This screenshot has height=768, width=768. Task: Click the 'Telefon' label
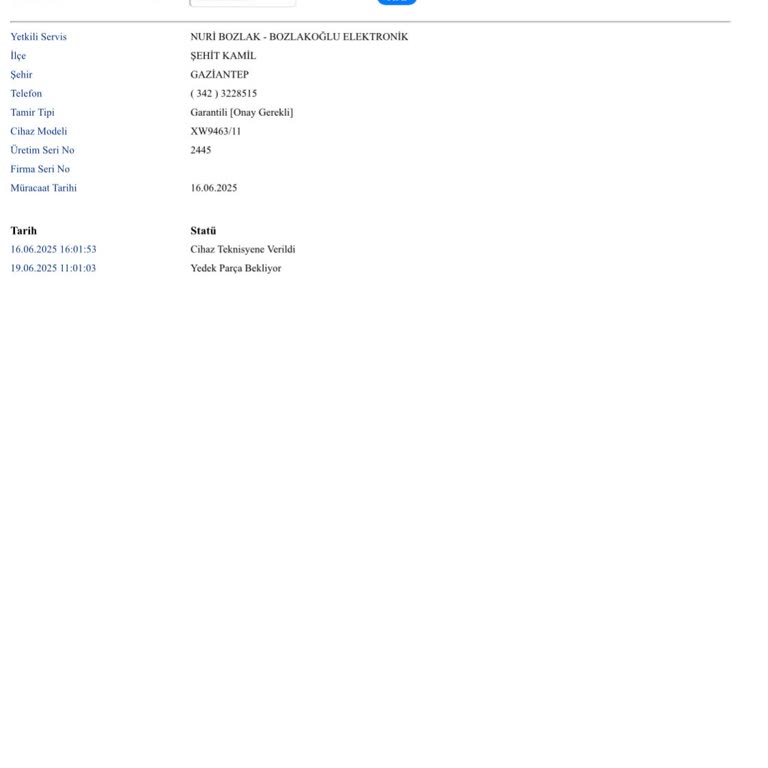26,94
